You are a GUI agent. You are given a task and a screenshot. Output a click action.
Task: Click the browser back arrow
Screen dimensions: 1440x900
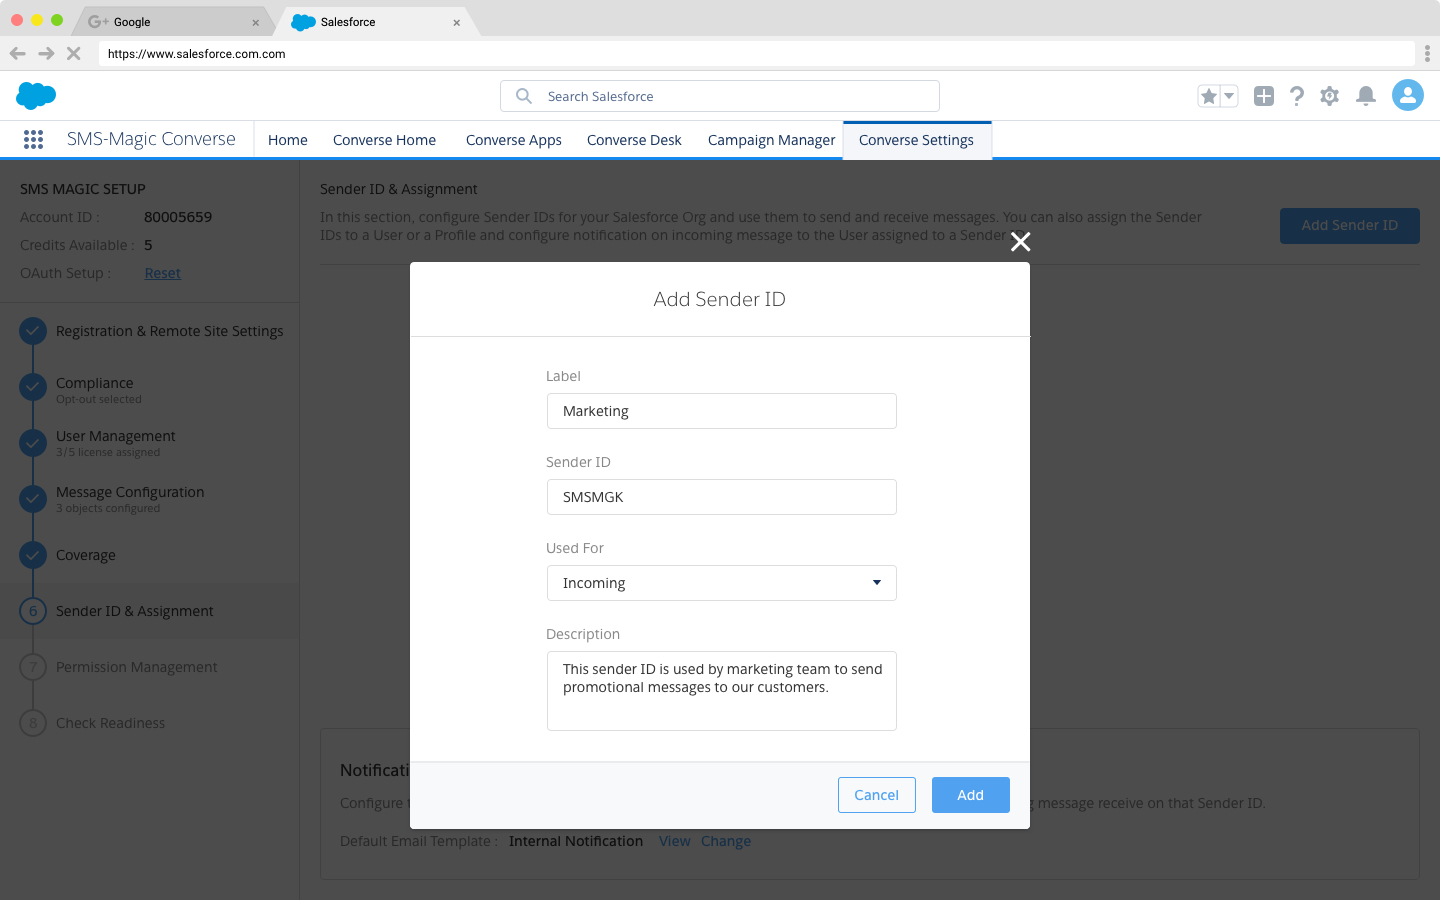(18, 54)
